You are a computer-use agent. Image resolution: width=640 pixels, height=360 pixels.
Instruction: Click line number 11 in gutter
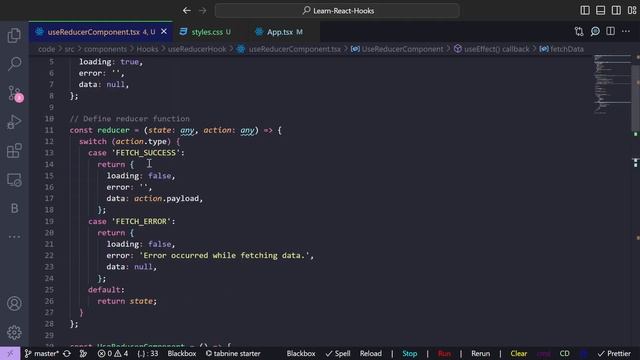(49, 130)
